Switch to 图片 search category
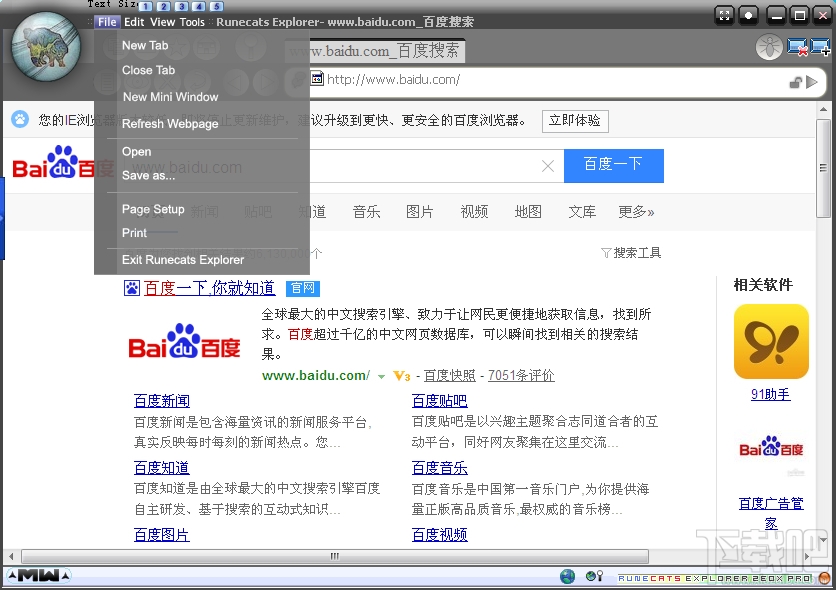 pyautogui.click(x=420, y=212)
